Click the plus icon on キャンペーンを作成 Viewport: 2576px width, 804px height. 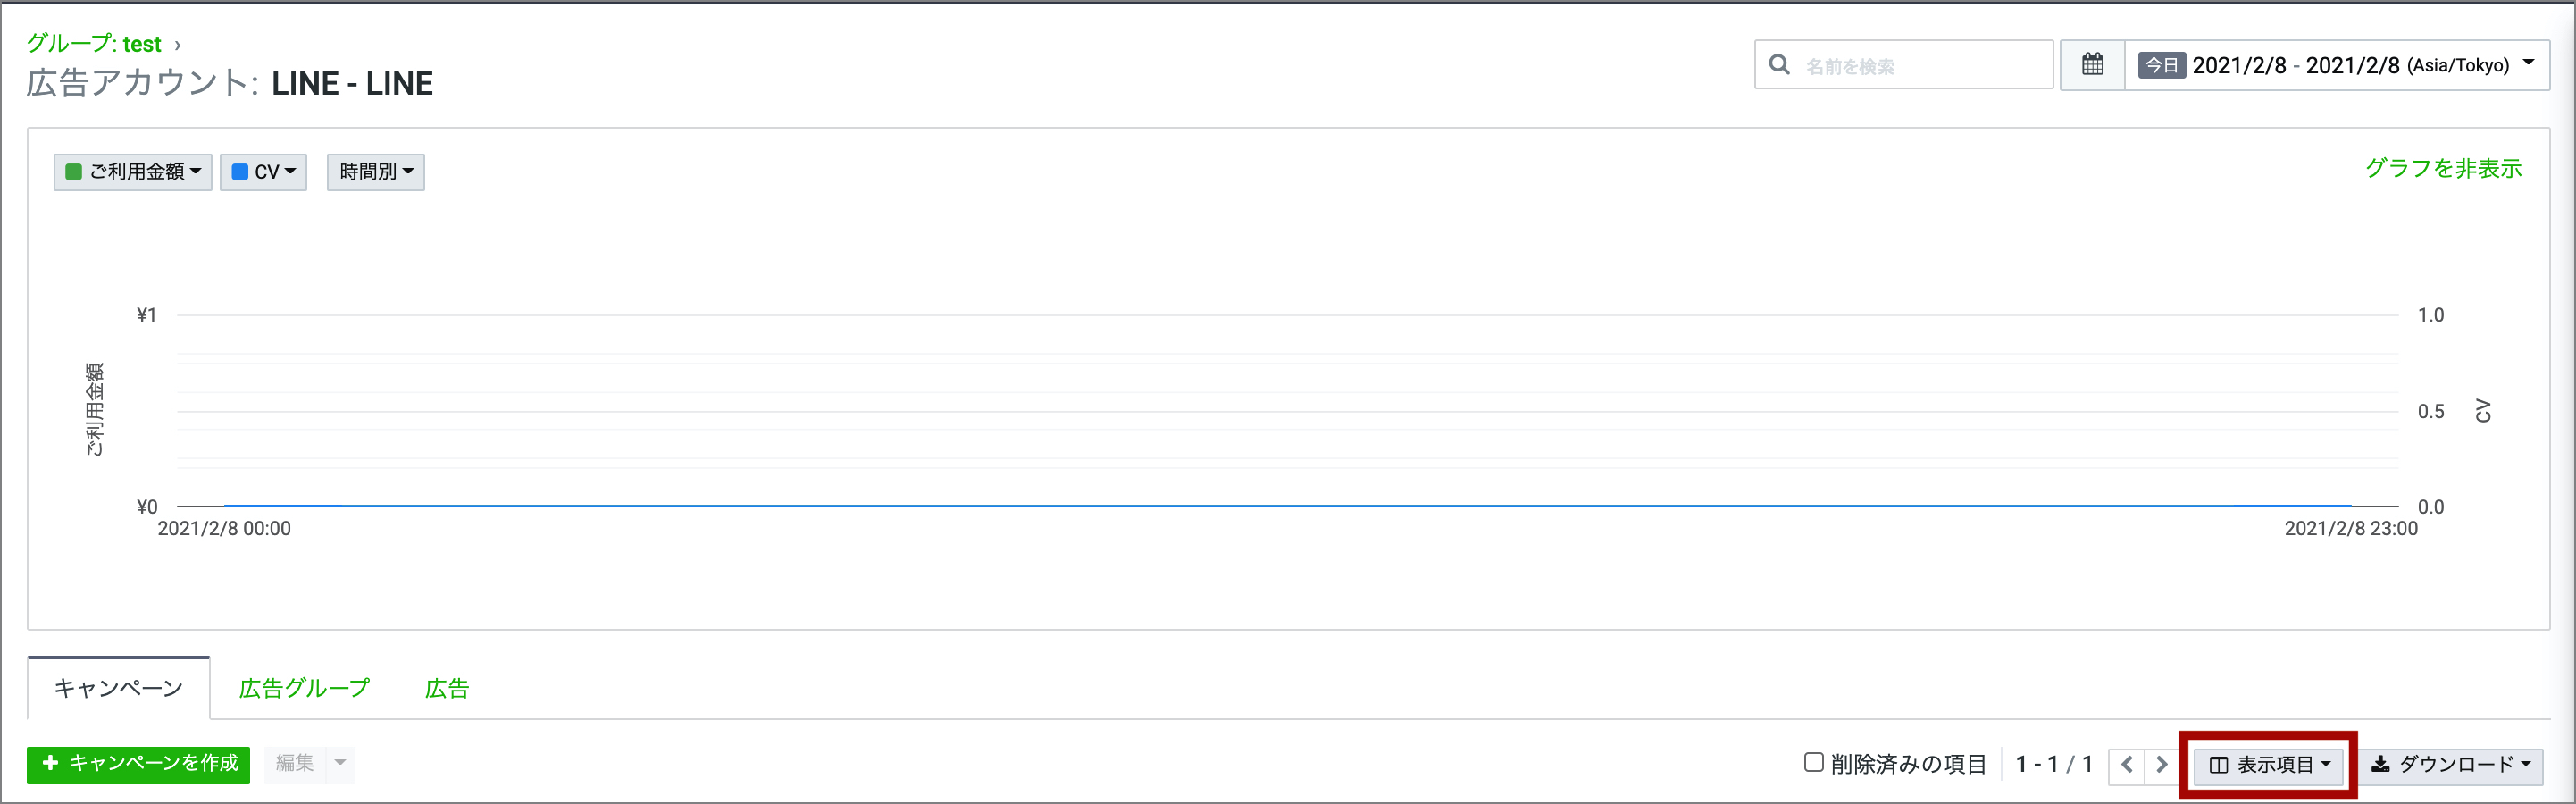pyautogui.click(x=51, y=763)
